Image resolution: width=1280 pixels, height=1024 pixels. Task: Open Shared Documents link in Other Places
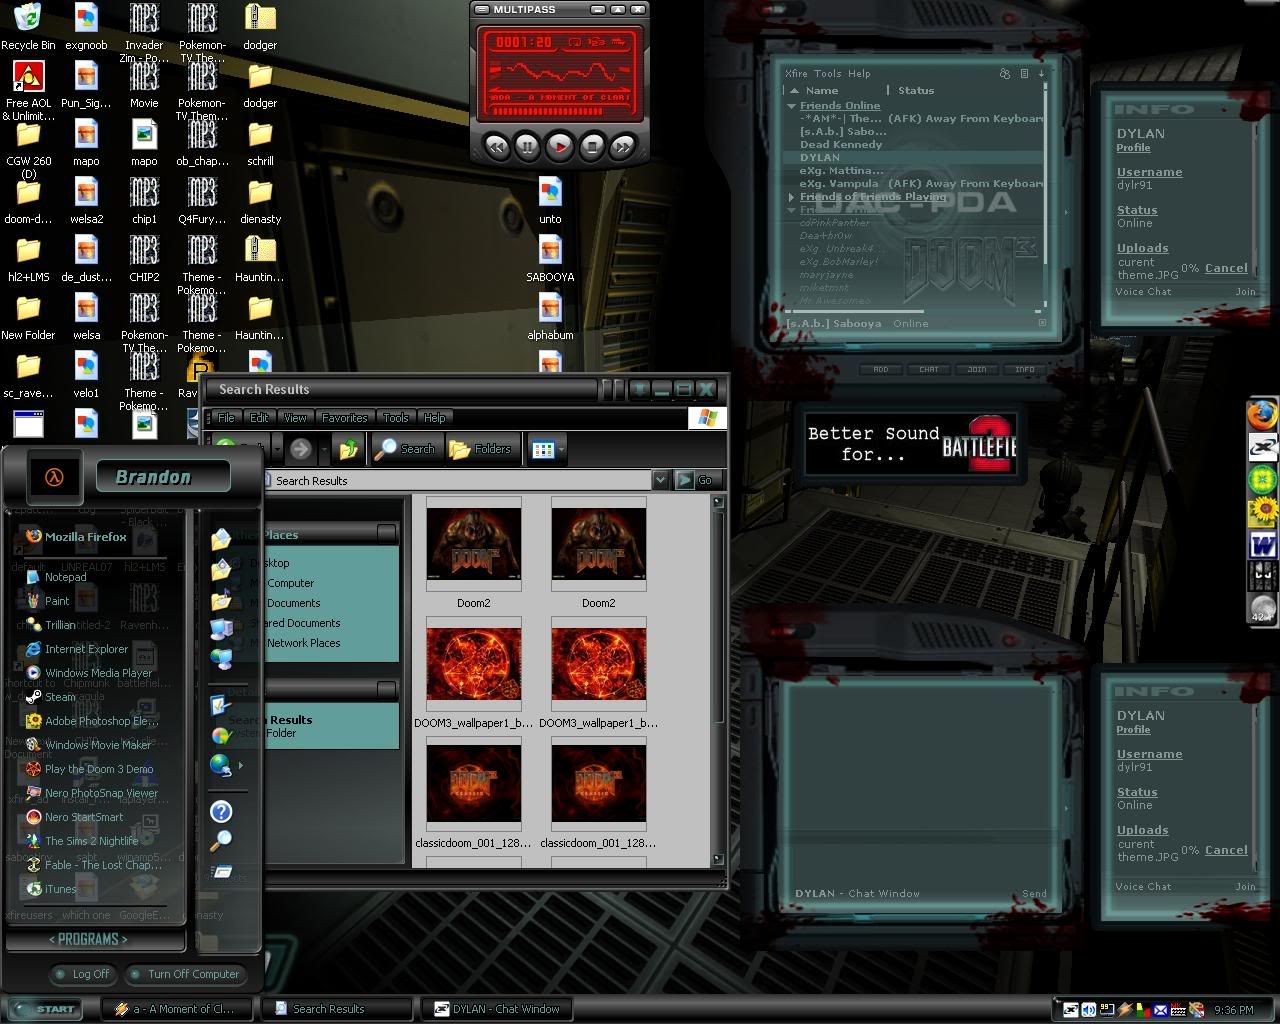[x=296, y=623]
